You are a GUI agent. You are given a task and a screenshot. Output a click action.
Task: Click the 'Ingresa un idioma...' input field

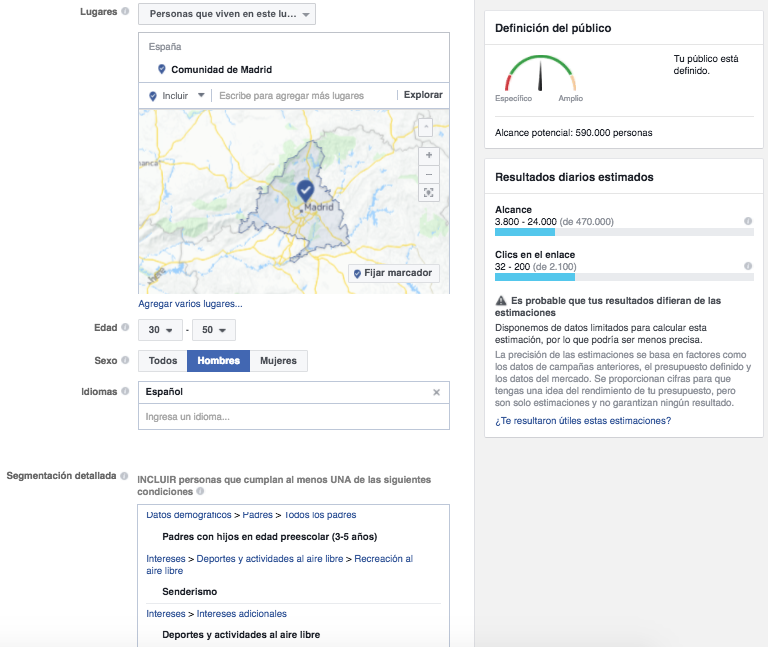coord(293,416)
